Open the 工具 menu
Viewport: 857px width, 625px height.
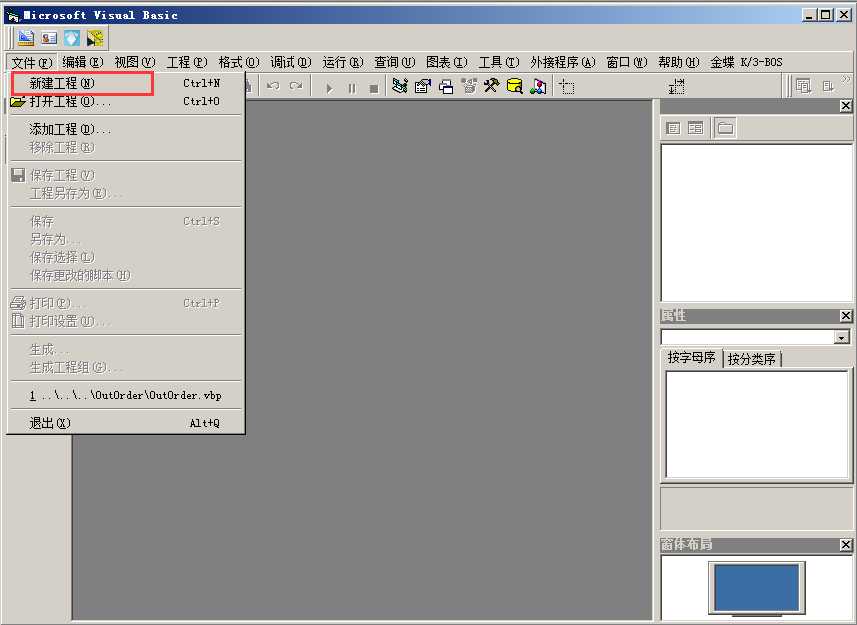coord(498,62)
